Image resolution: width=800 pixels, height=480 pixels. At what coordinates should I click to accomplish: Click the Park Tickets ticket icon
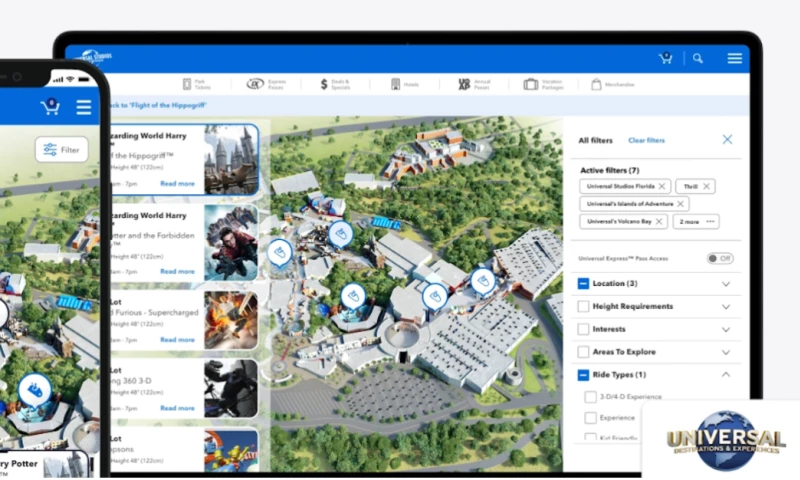(187, 84)
